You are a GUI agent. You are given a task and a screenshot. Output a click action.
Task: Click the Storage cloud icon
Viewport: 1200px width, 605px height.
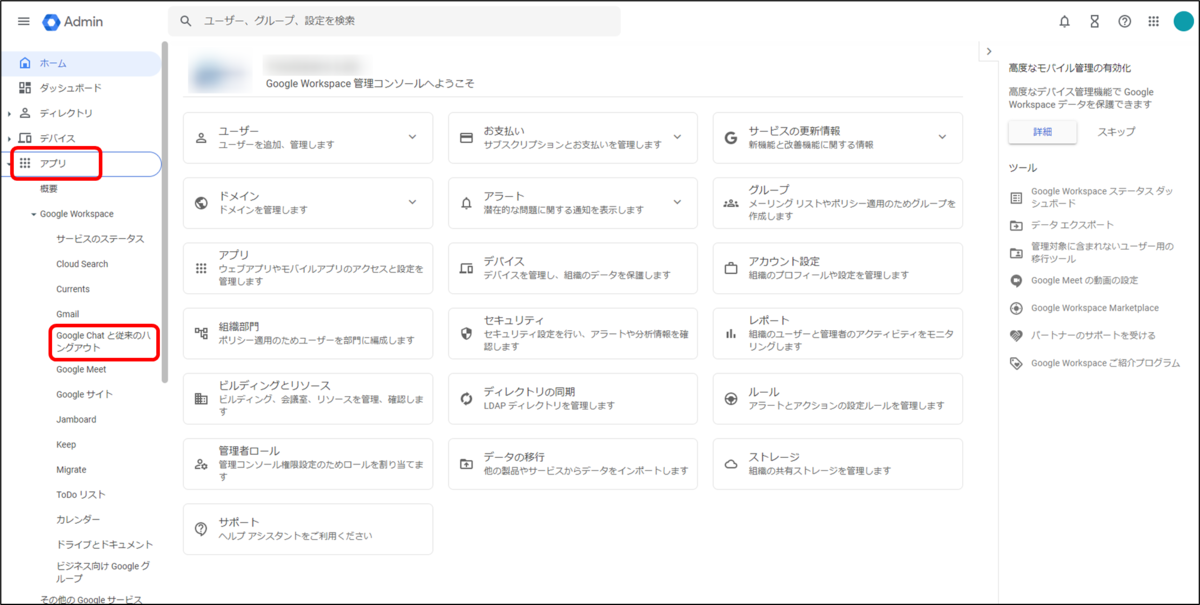(x=731, y=464)
